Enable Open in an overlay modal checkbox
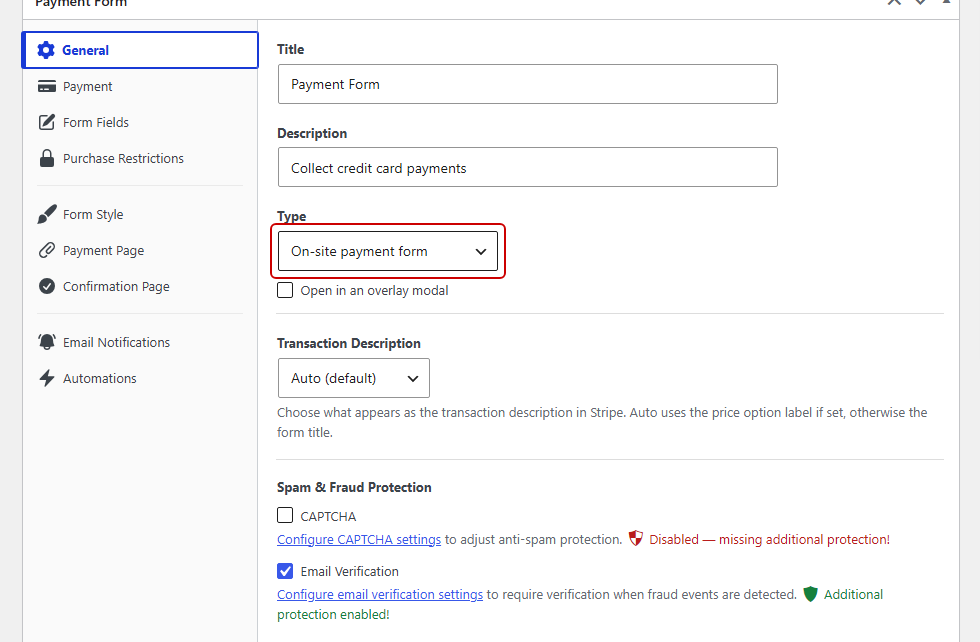This screenshot has height=642, width=980. pos(285,290)
